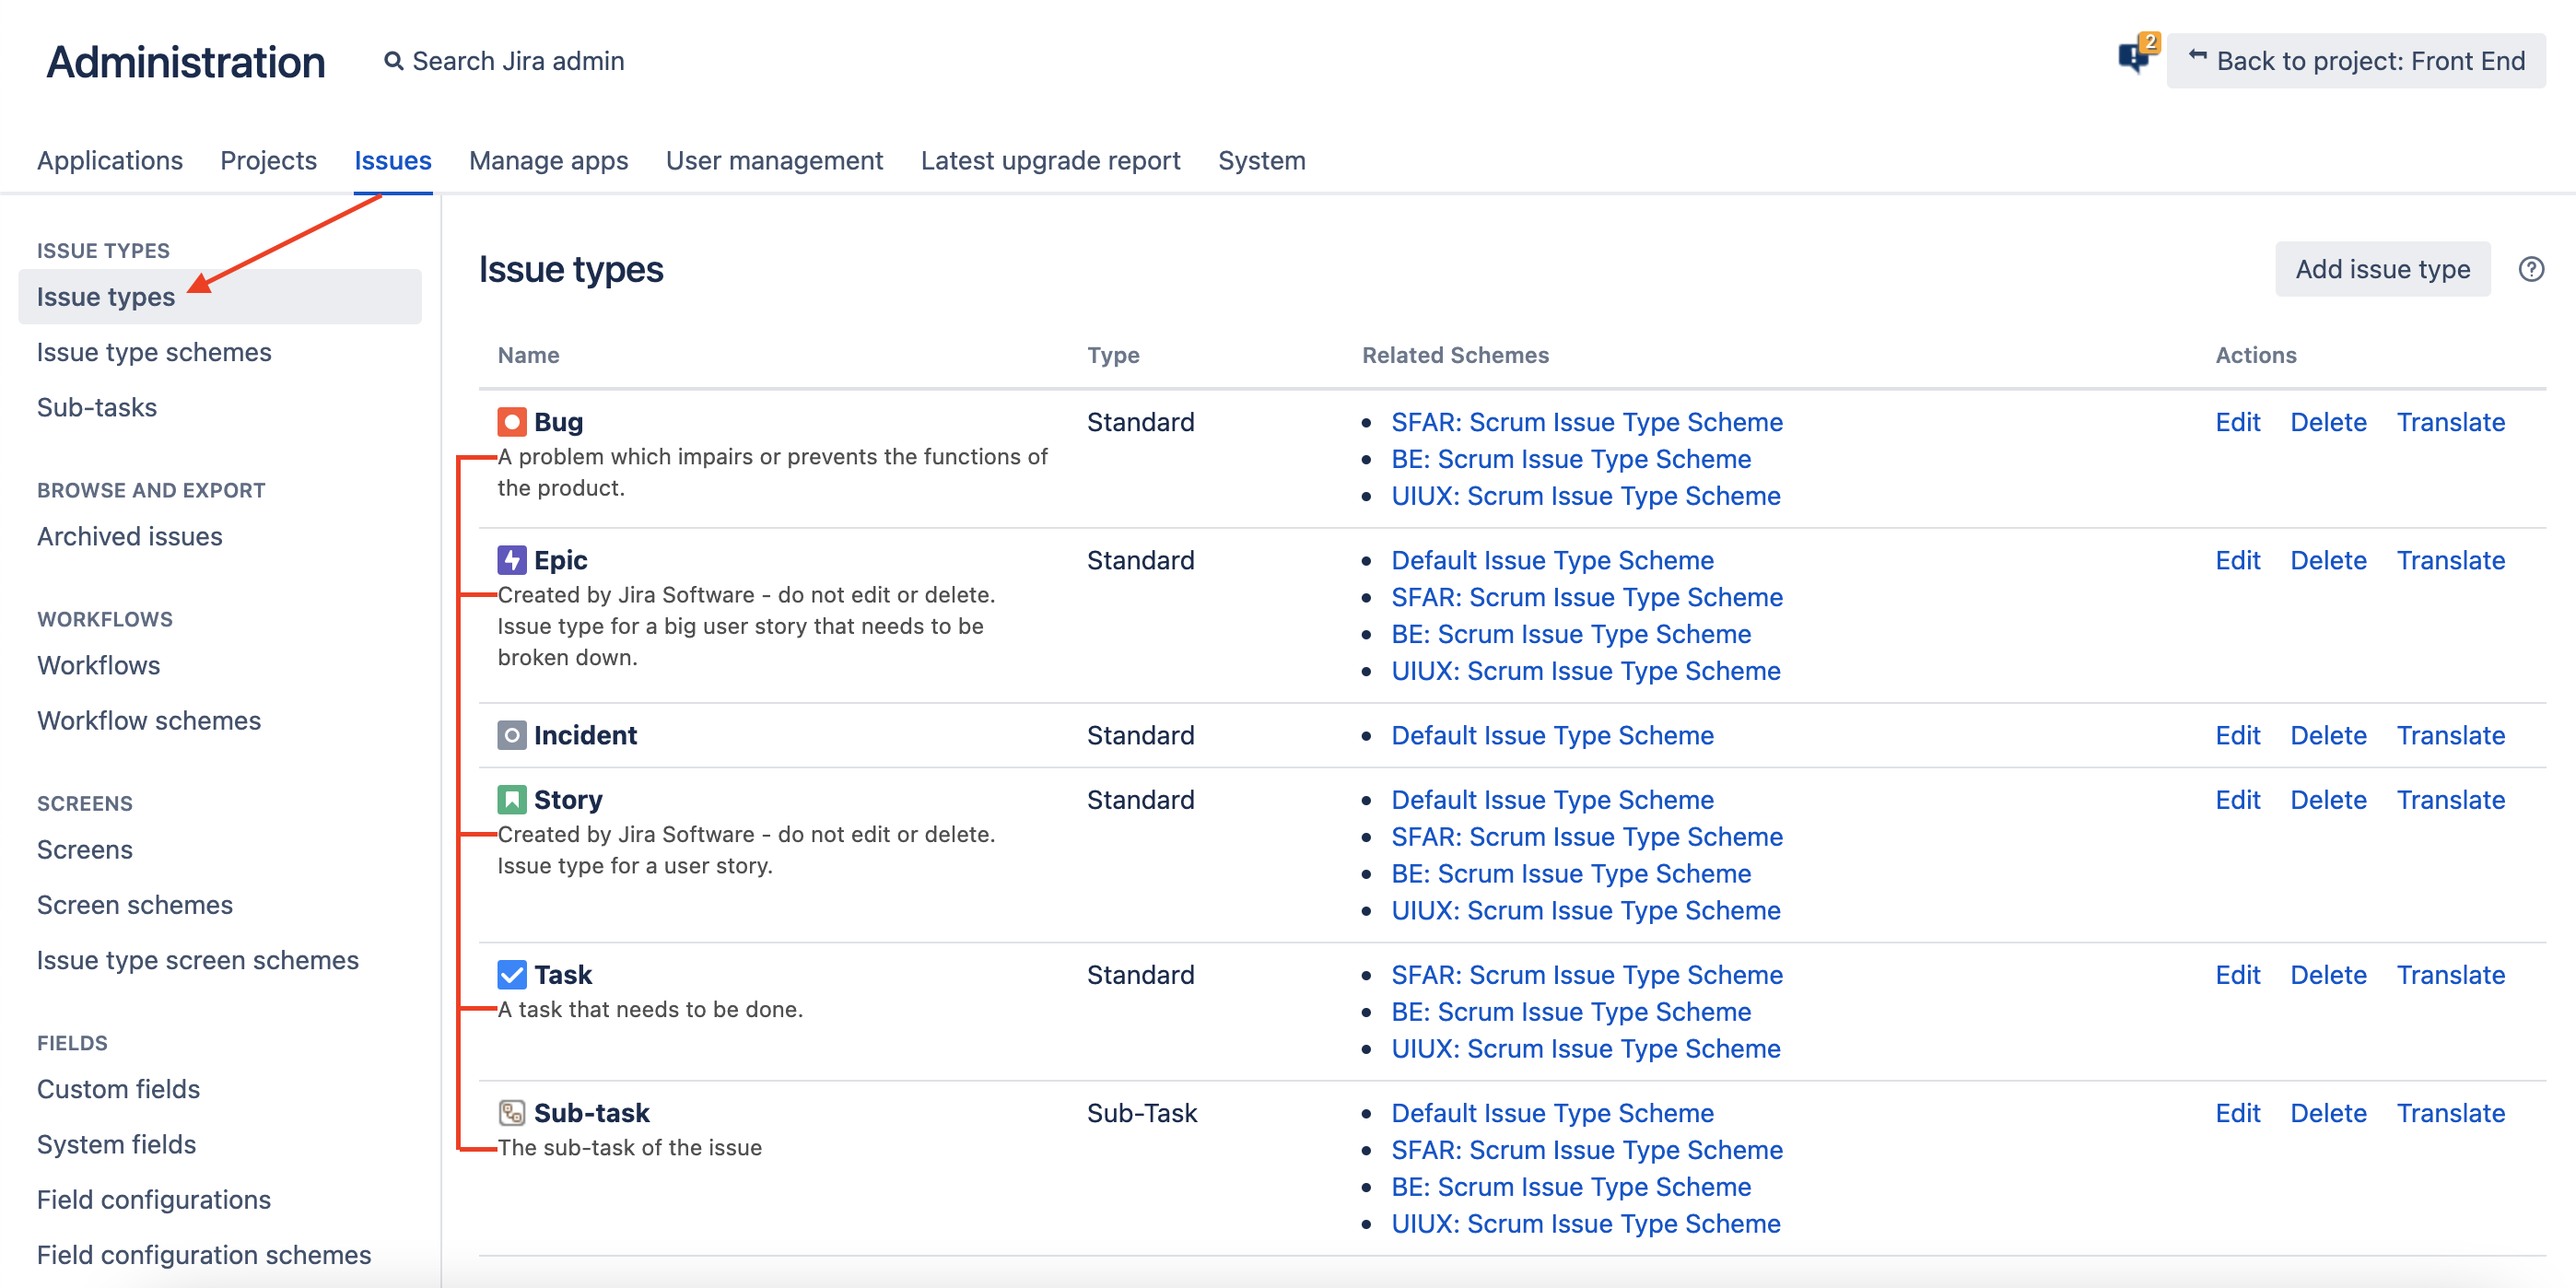2576x1288 pixels.
Task: Click the gray Incident issue icon
Action: (511, 735)
